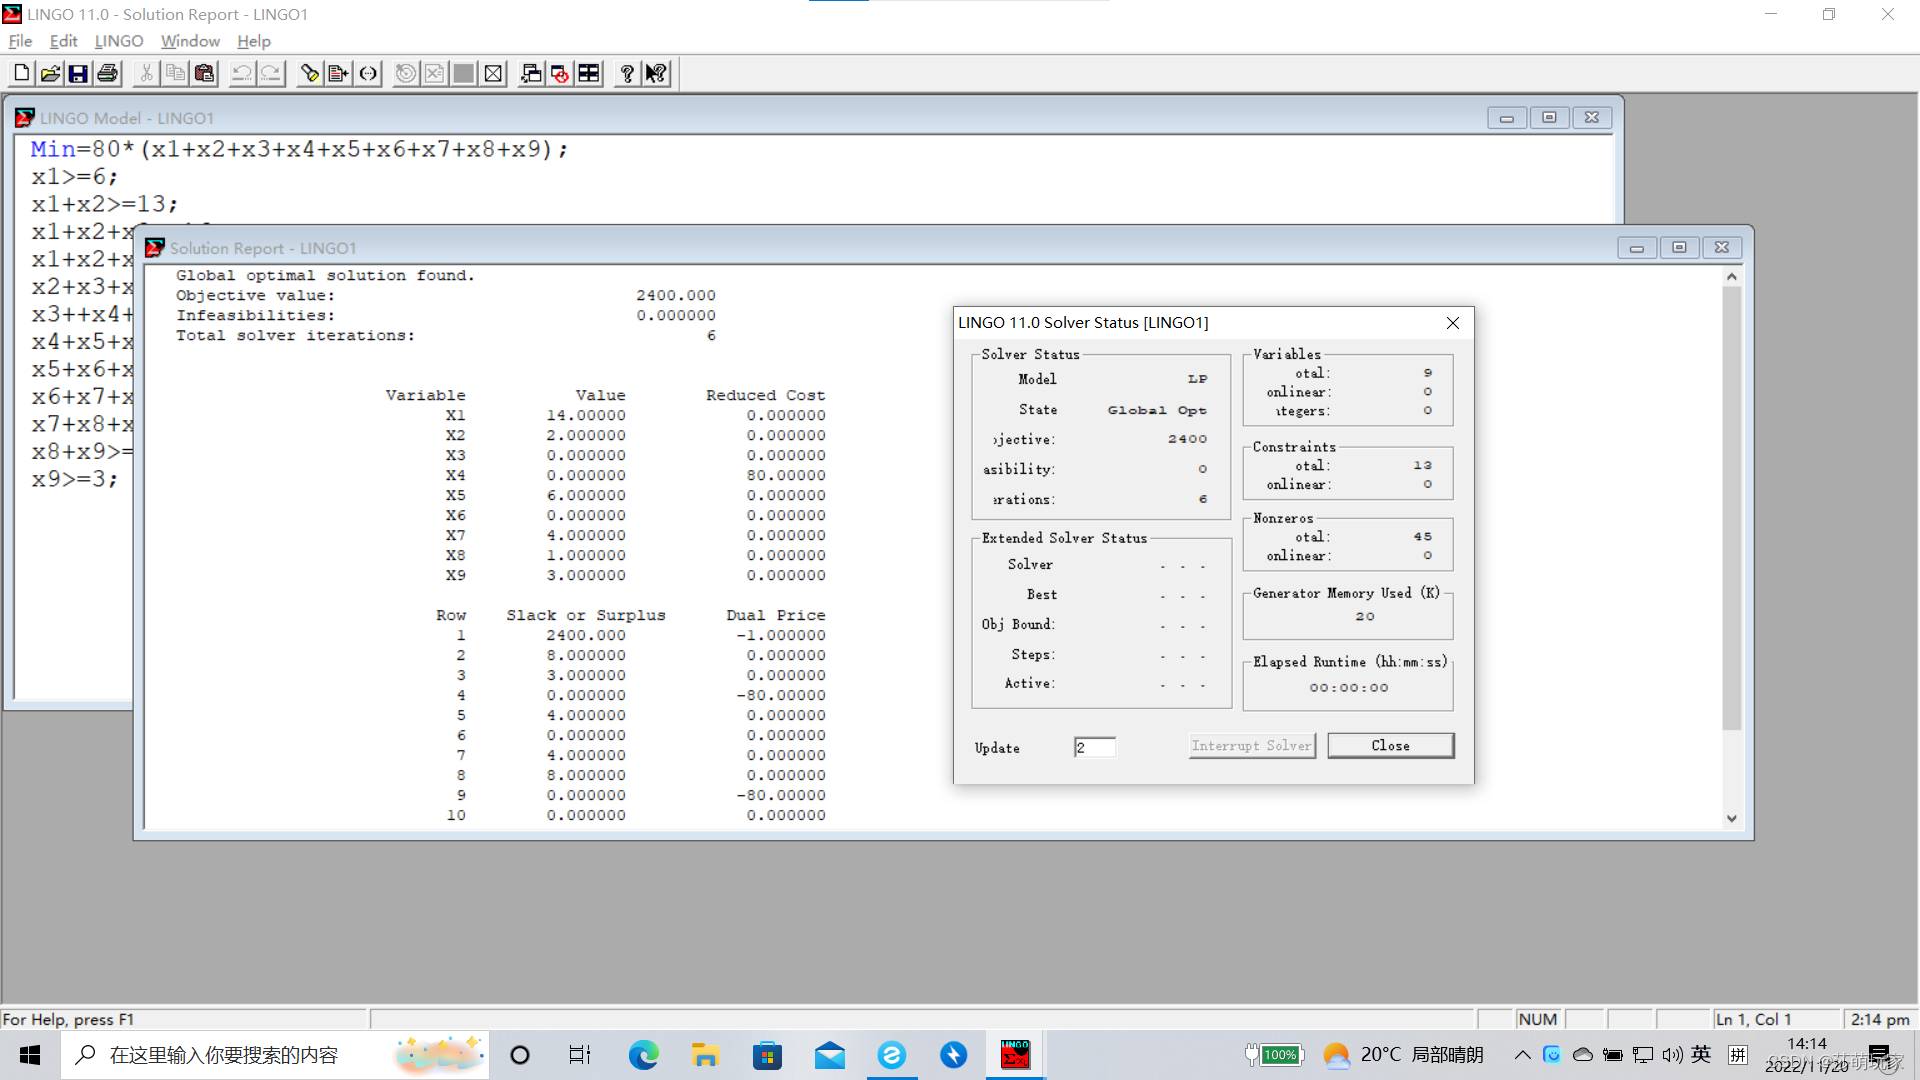
Task: Click the Find flashlight icon
Action: [310, 73]
